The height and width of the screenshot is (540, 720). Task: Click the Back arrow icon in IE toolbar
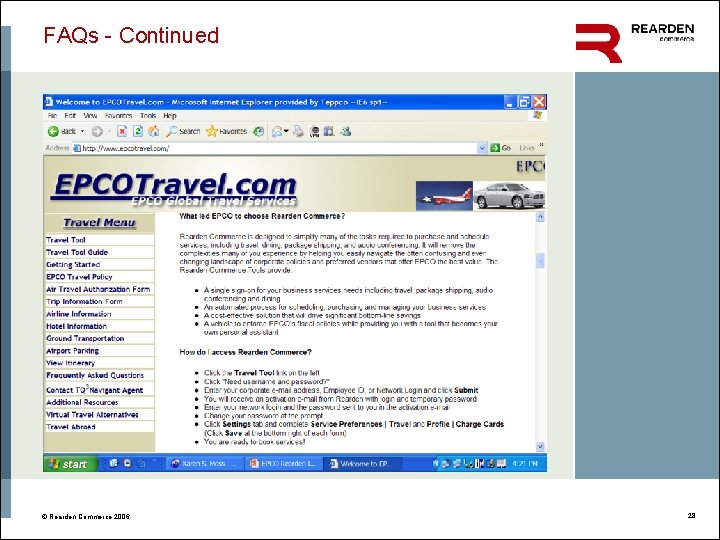tap(53, 131)
